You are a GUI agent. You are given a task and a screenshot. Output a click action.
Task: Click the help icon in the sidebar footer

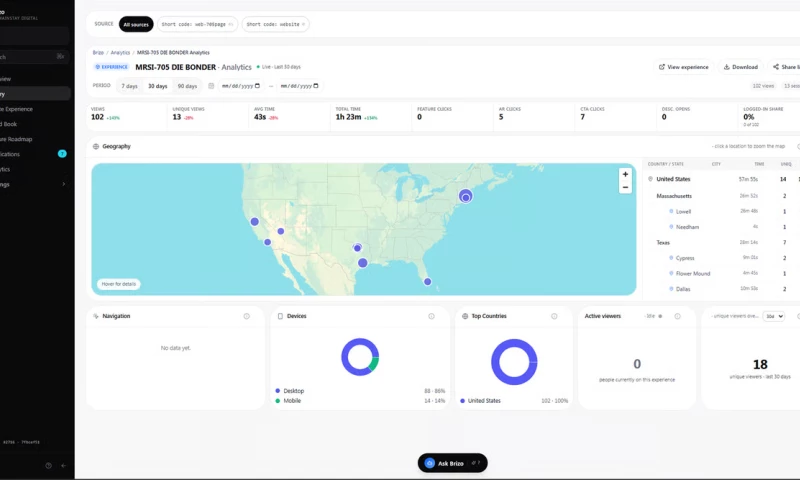(x=48, y=465)
